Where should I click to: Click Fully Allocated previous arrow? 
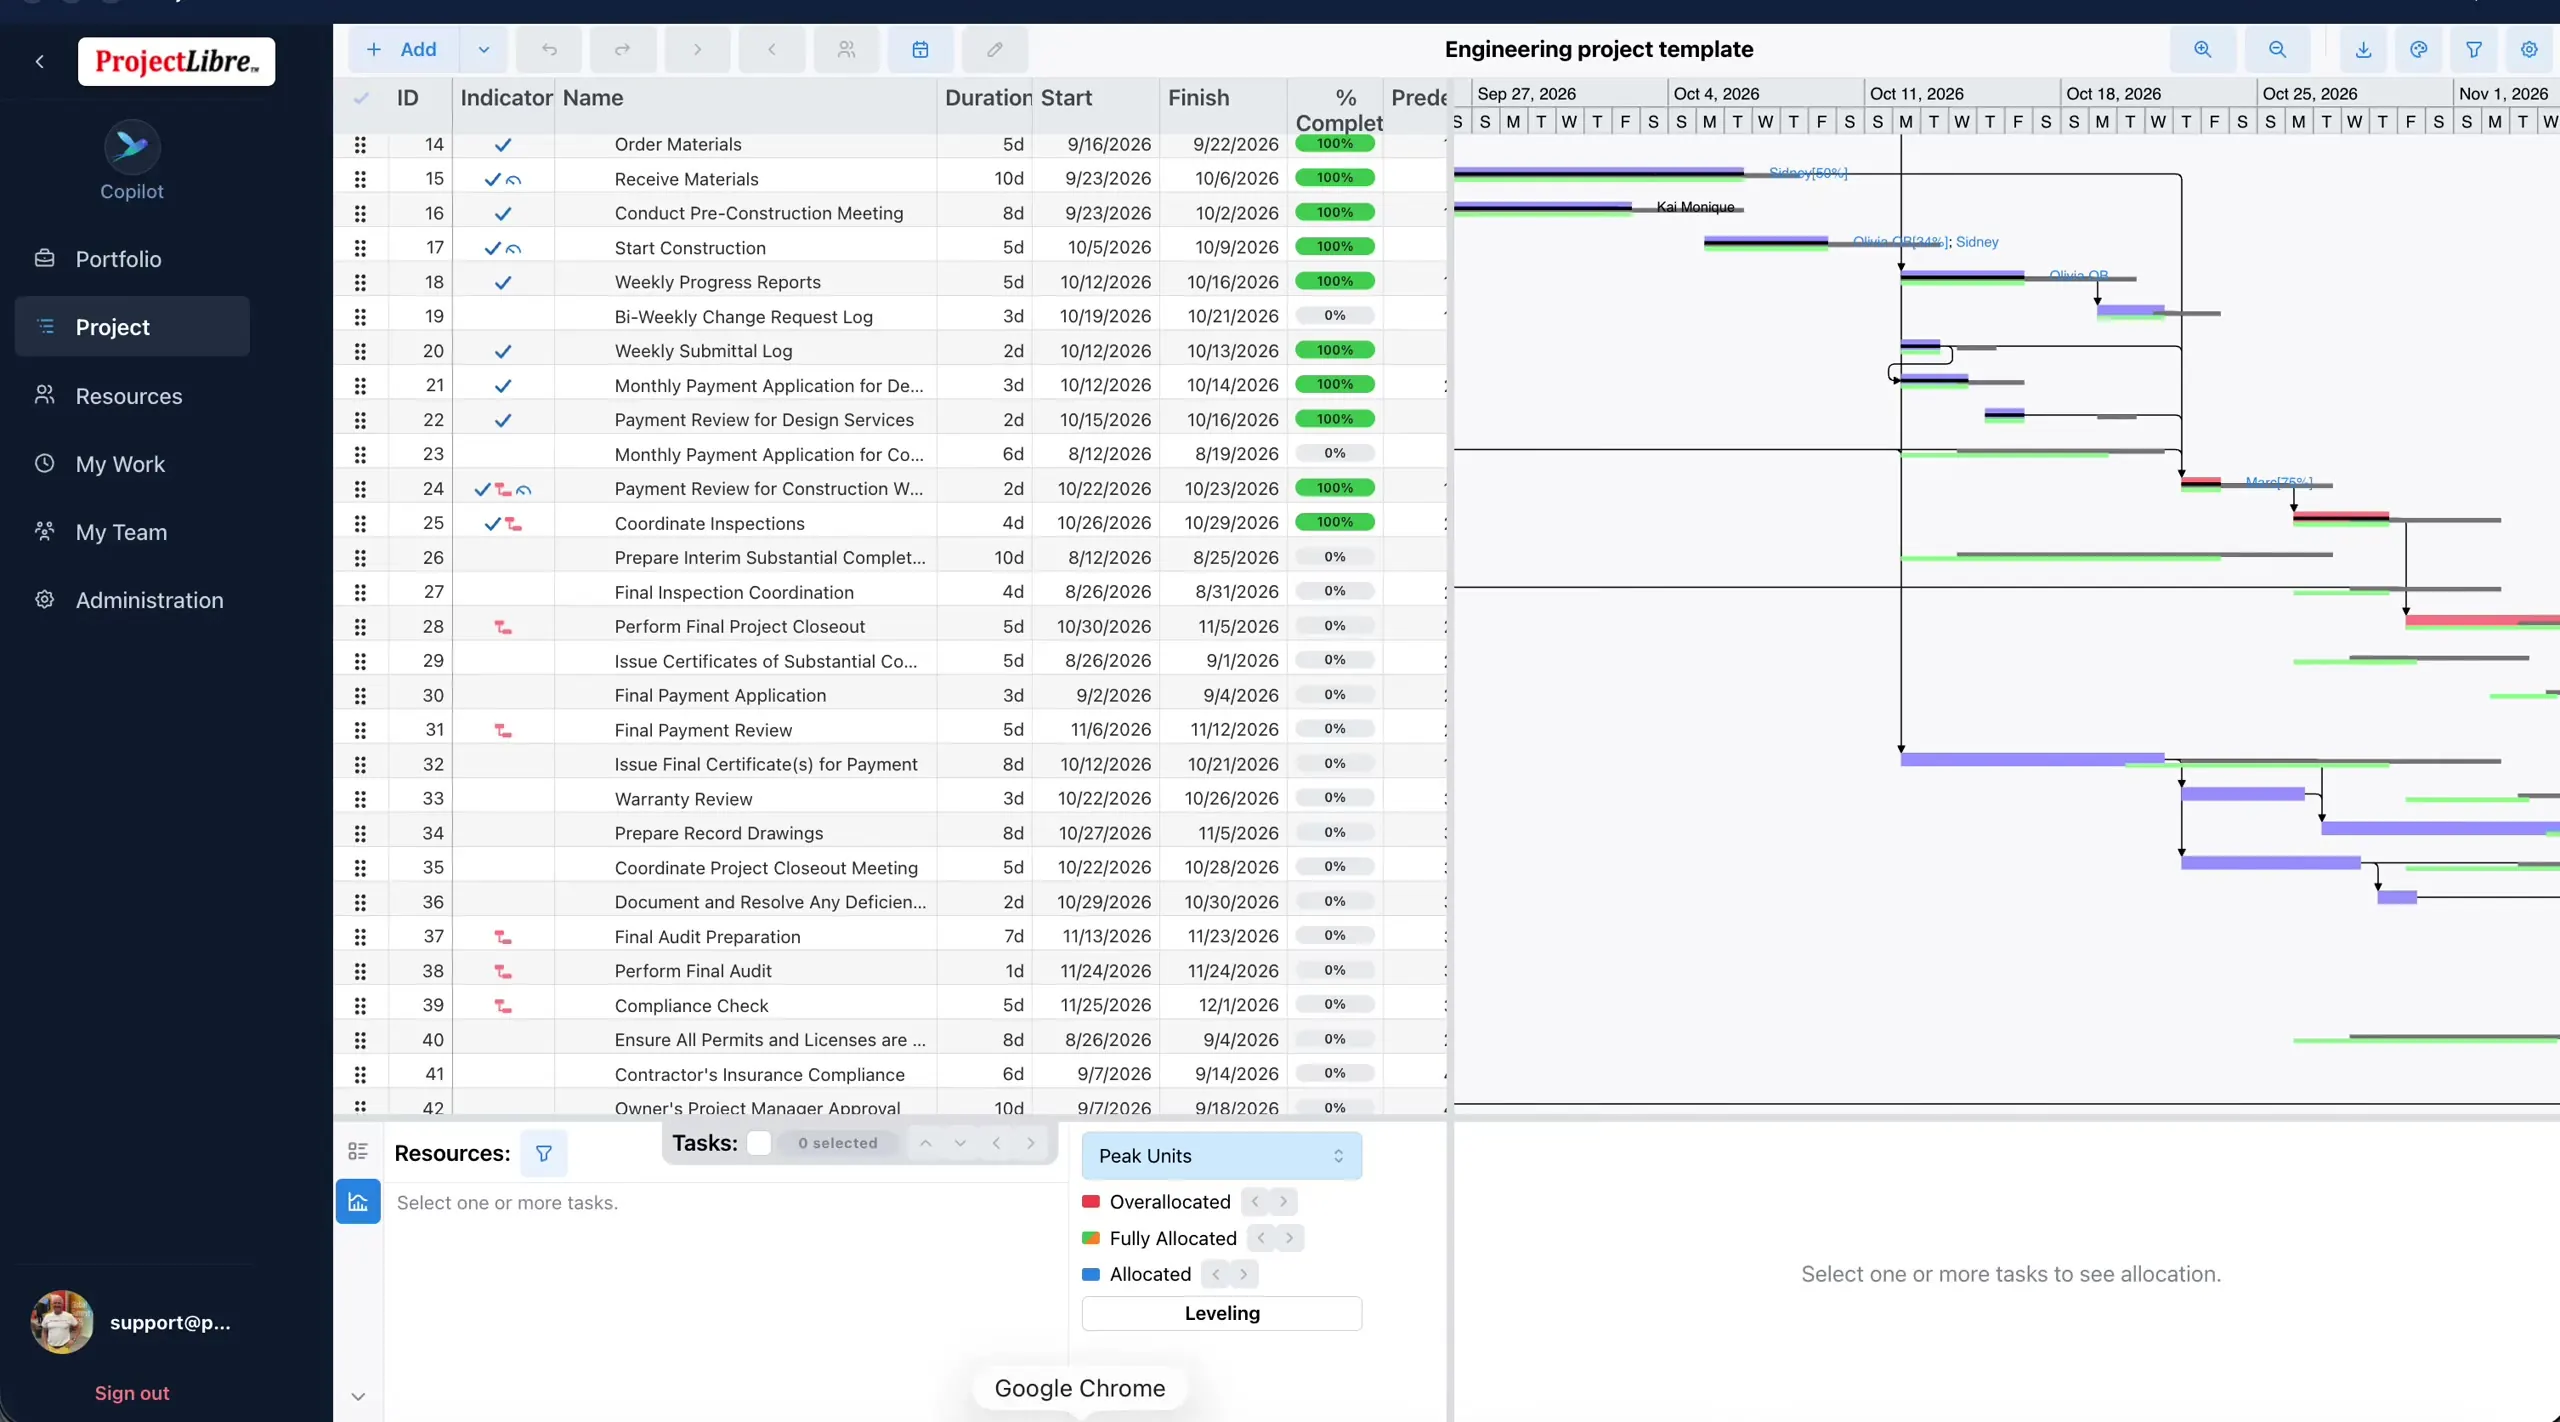[1261, 1239]
